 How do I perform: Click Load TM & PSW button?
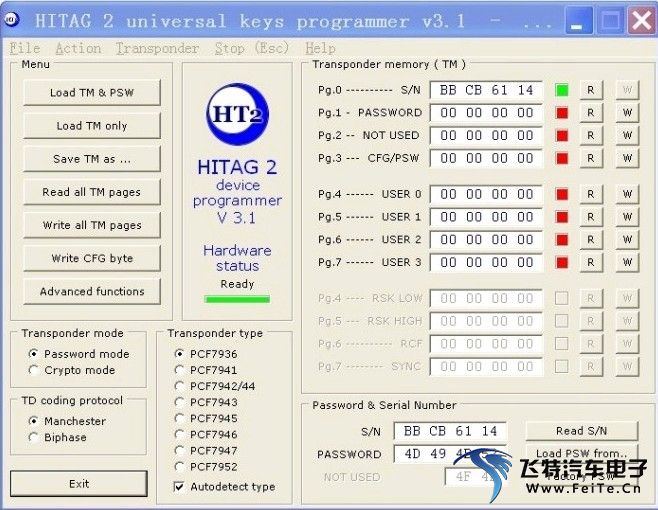click(x=92, y=92)
